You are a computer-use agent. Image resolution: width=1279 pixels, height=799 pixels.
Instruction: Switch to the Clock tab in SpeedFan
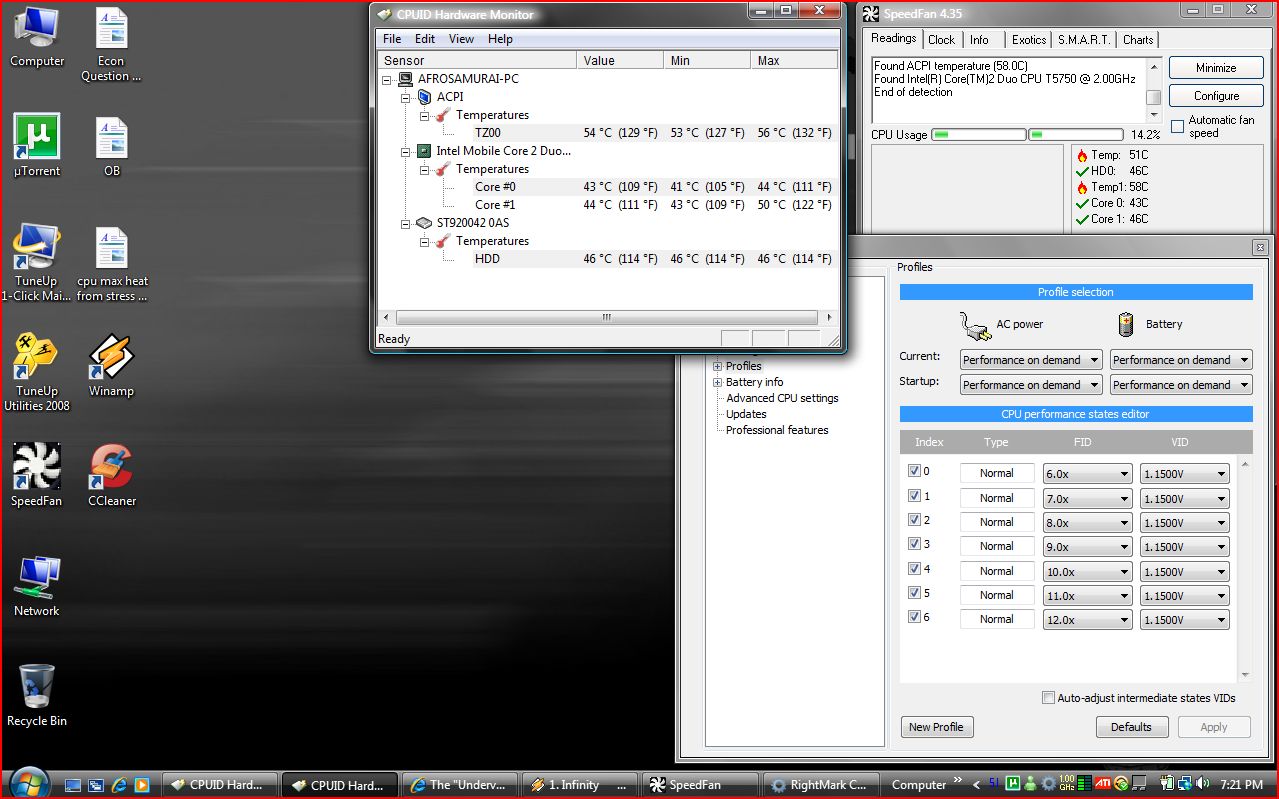[942, 40]
